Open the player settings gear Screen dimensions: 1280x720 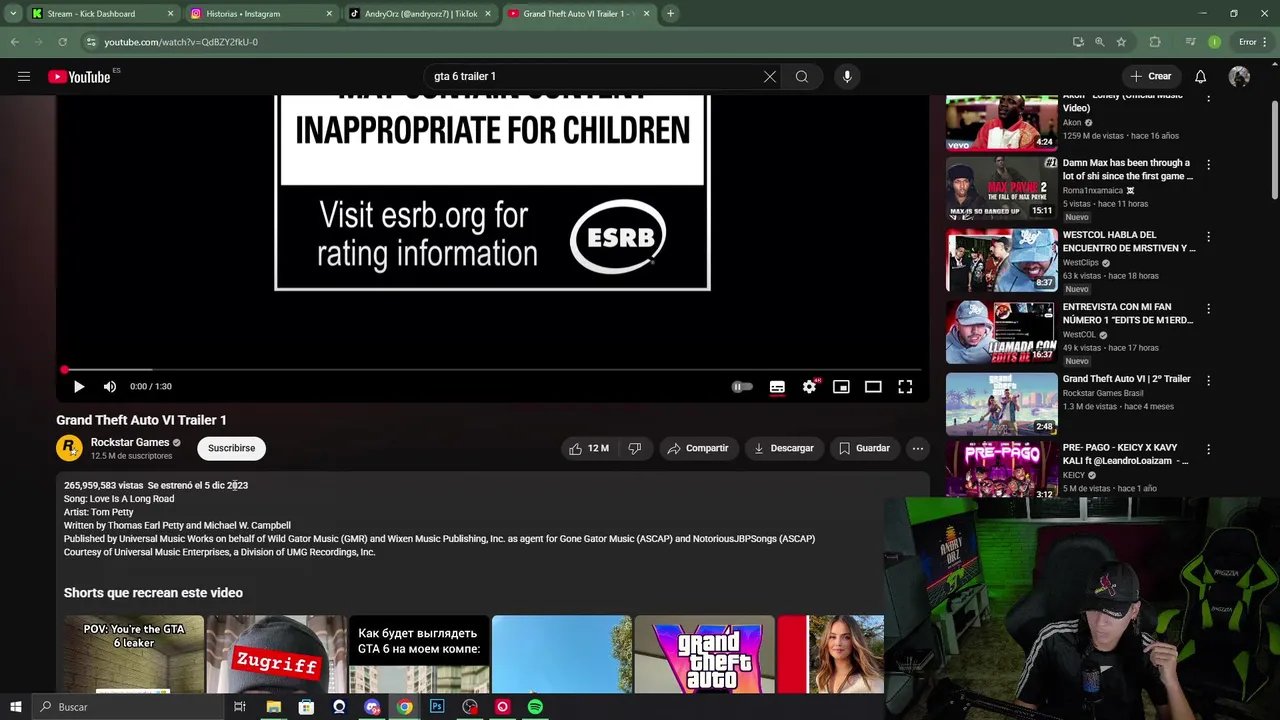coord(809,386)
